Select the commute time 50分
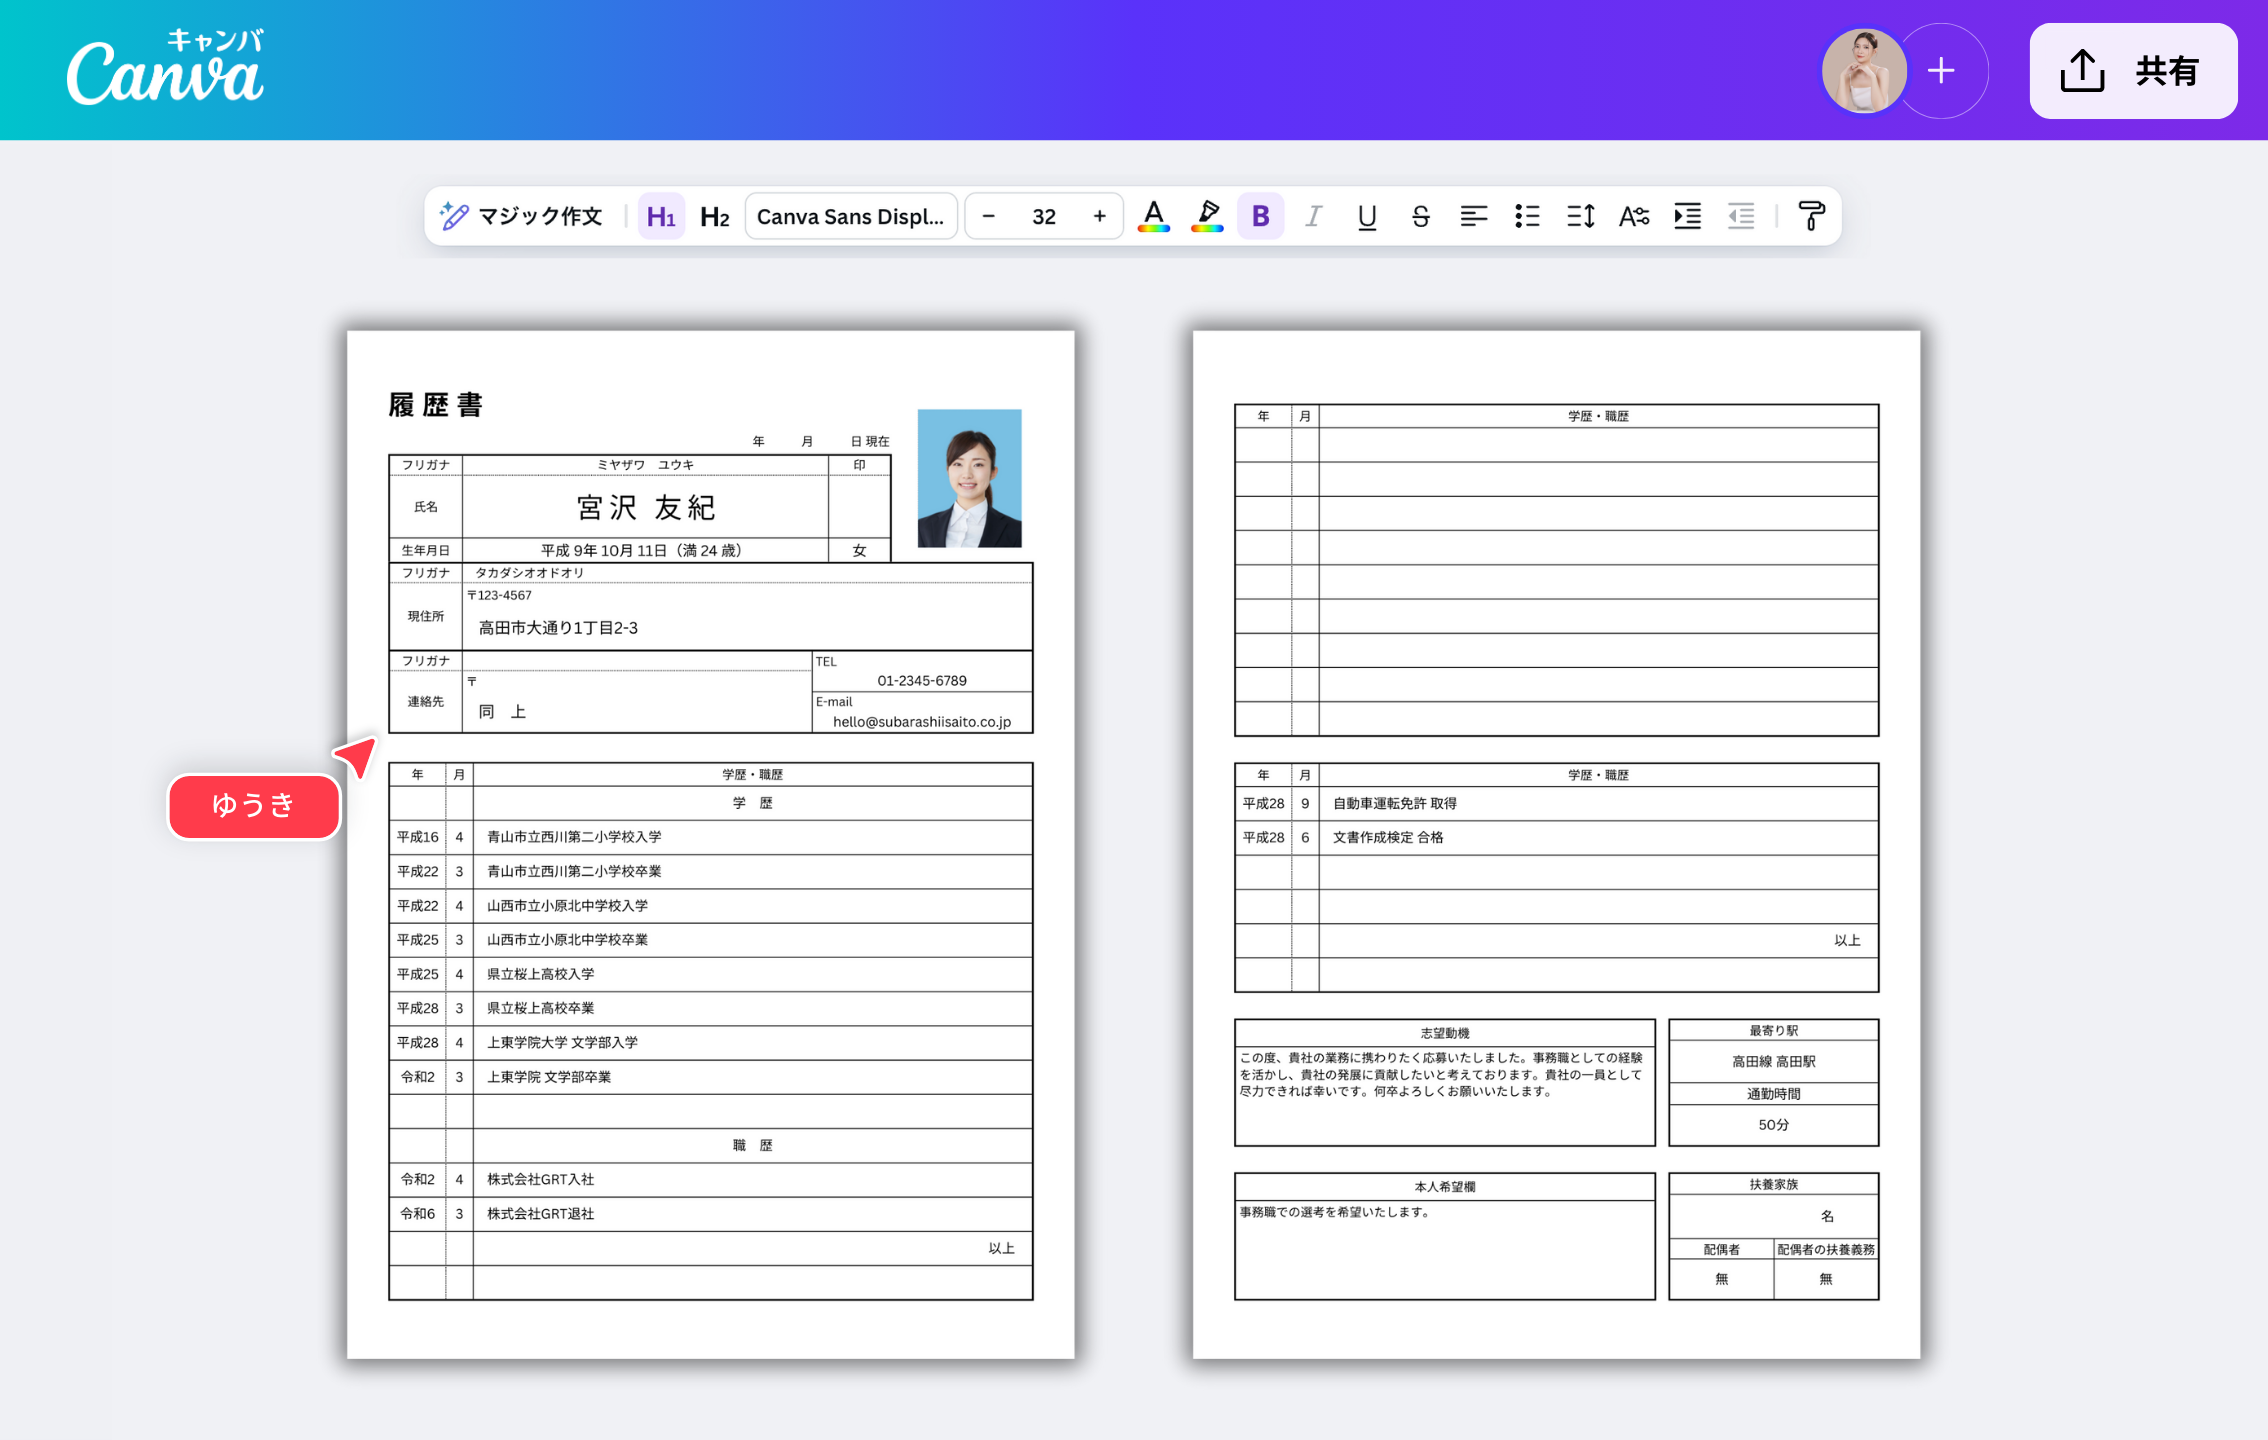2268x1440 pixels. click(1774, 1125)
